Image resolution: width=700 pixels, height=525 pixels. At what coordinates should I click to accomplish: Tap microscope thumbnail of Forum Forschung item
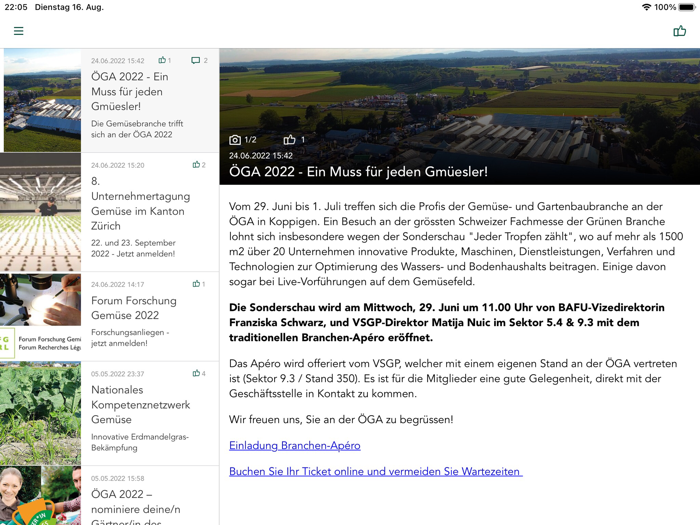(41, 317)
